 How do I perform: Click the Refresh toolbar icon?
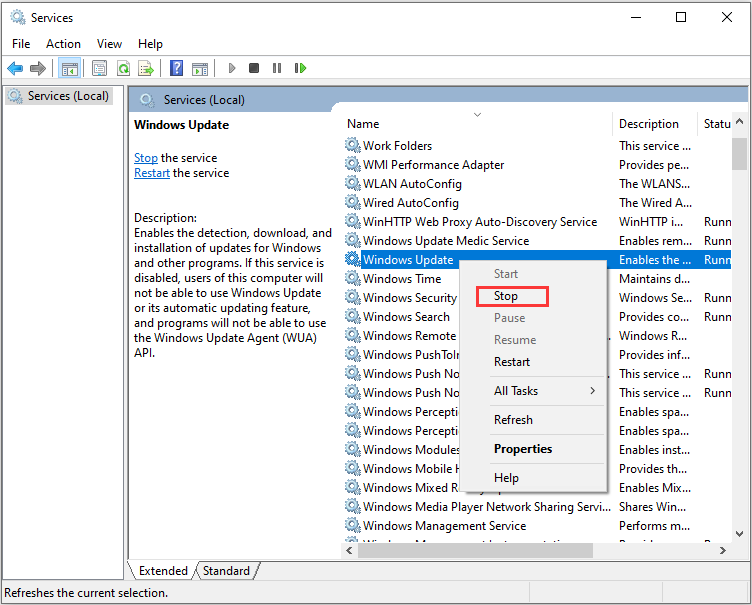click(x=123, y=69)
